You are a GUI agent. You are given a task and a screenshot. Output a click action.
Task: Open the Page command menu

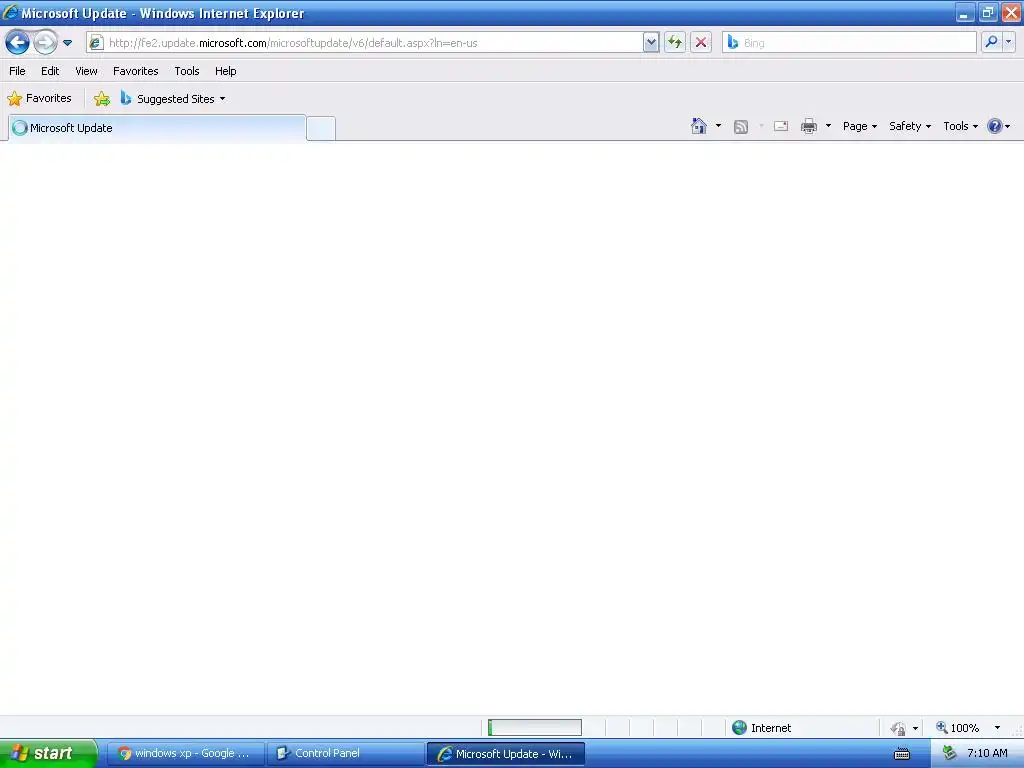tap(859, 126)
